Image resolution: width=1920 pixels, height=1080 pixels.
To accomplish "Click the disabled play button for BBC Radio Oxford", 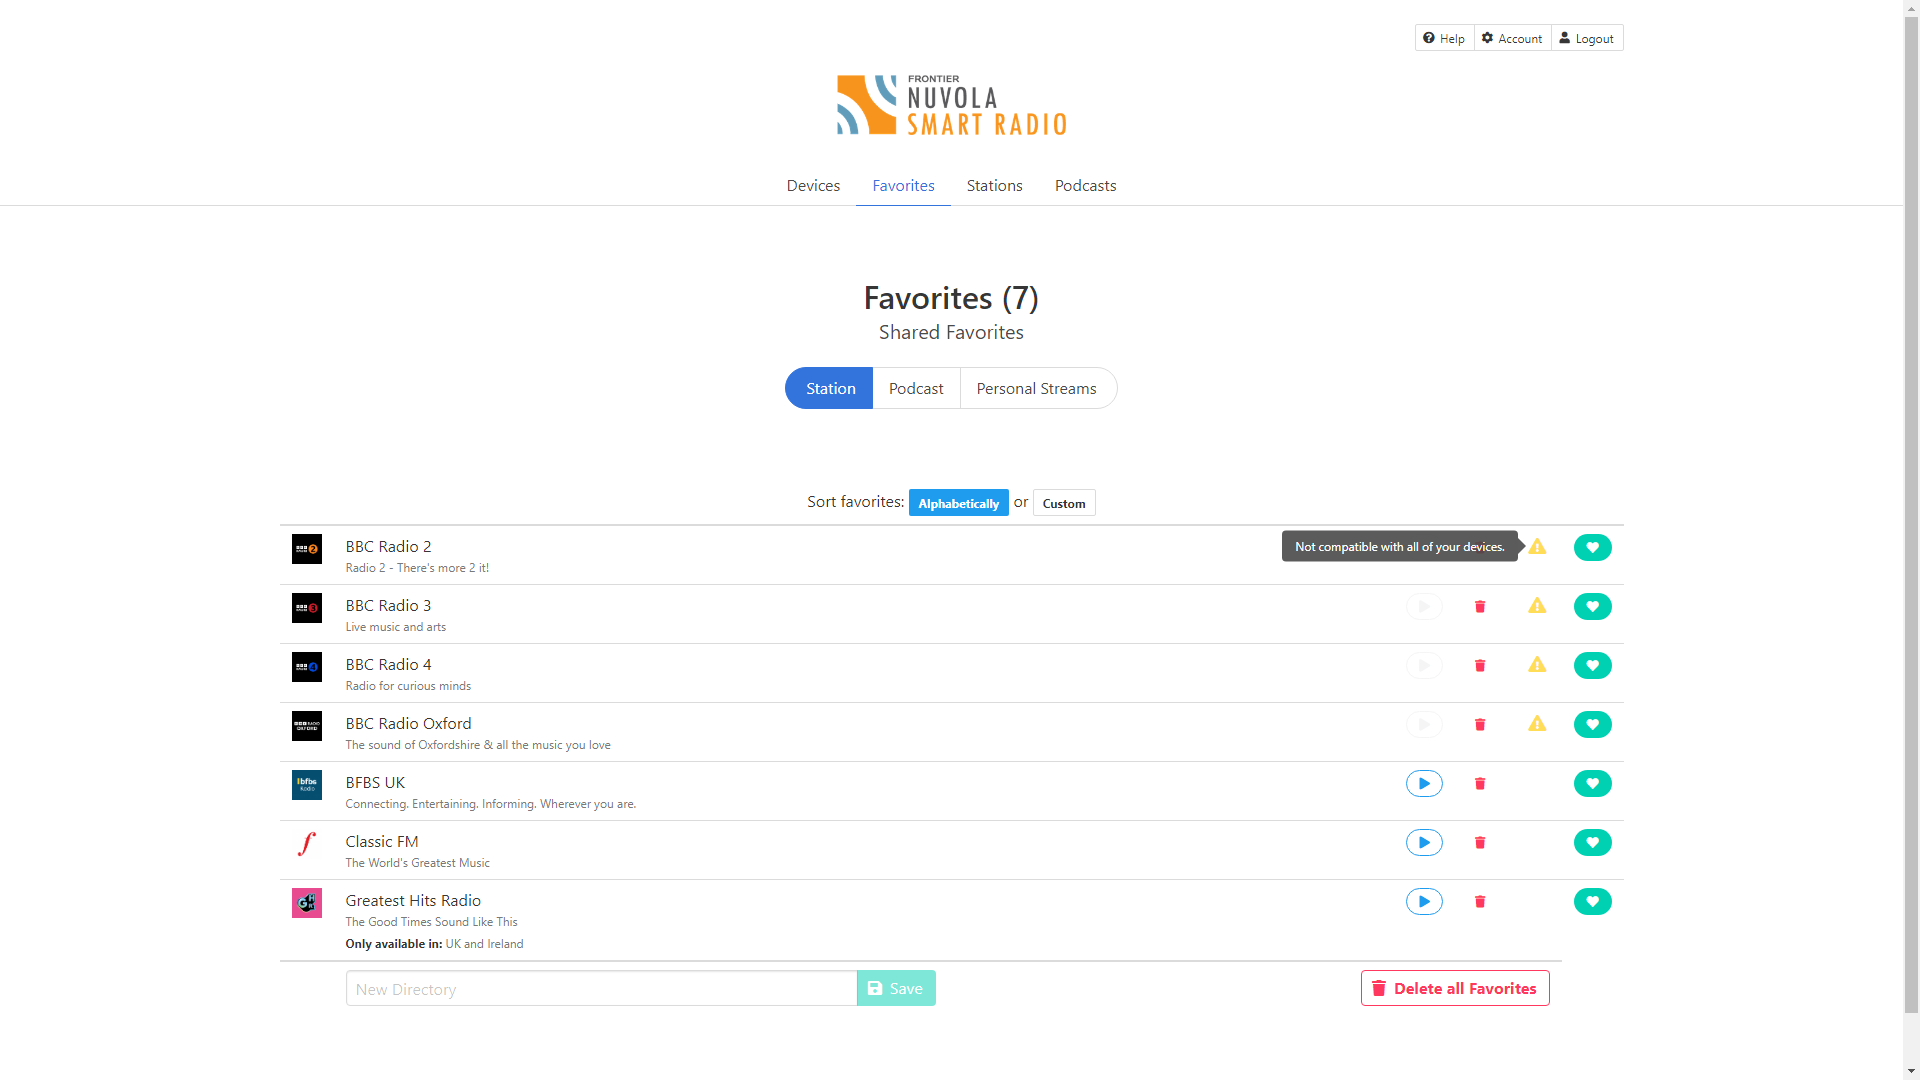I will 1424,725.
